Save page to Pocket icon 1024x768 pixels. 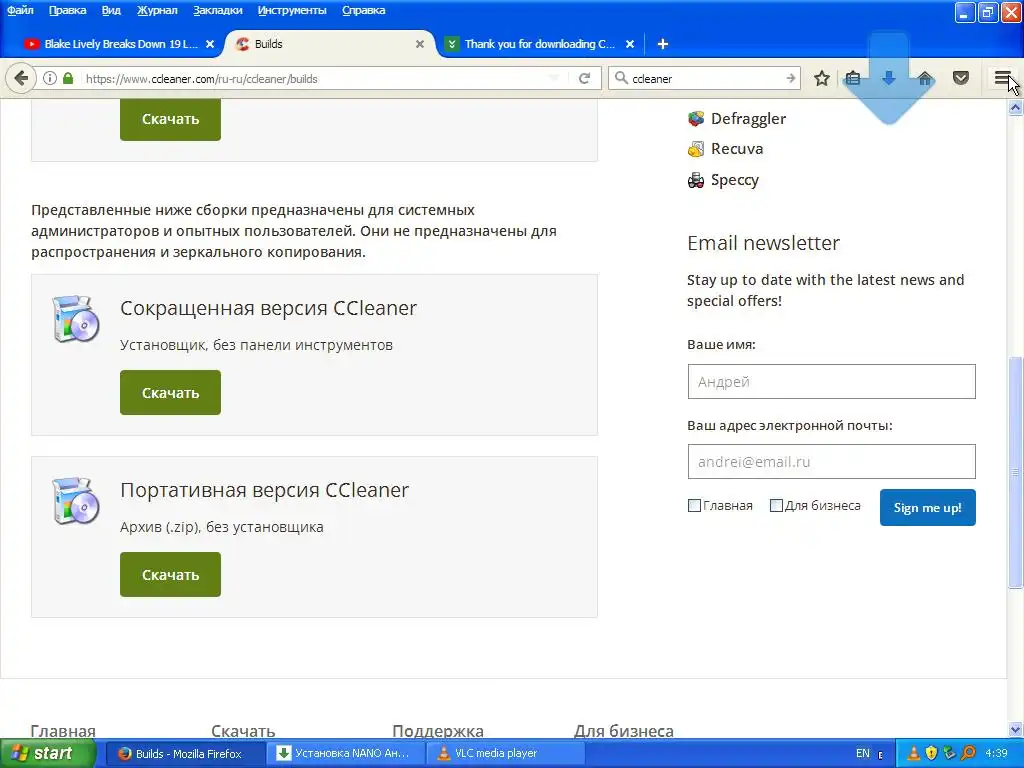click(x=961, y=78)
